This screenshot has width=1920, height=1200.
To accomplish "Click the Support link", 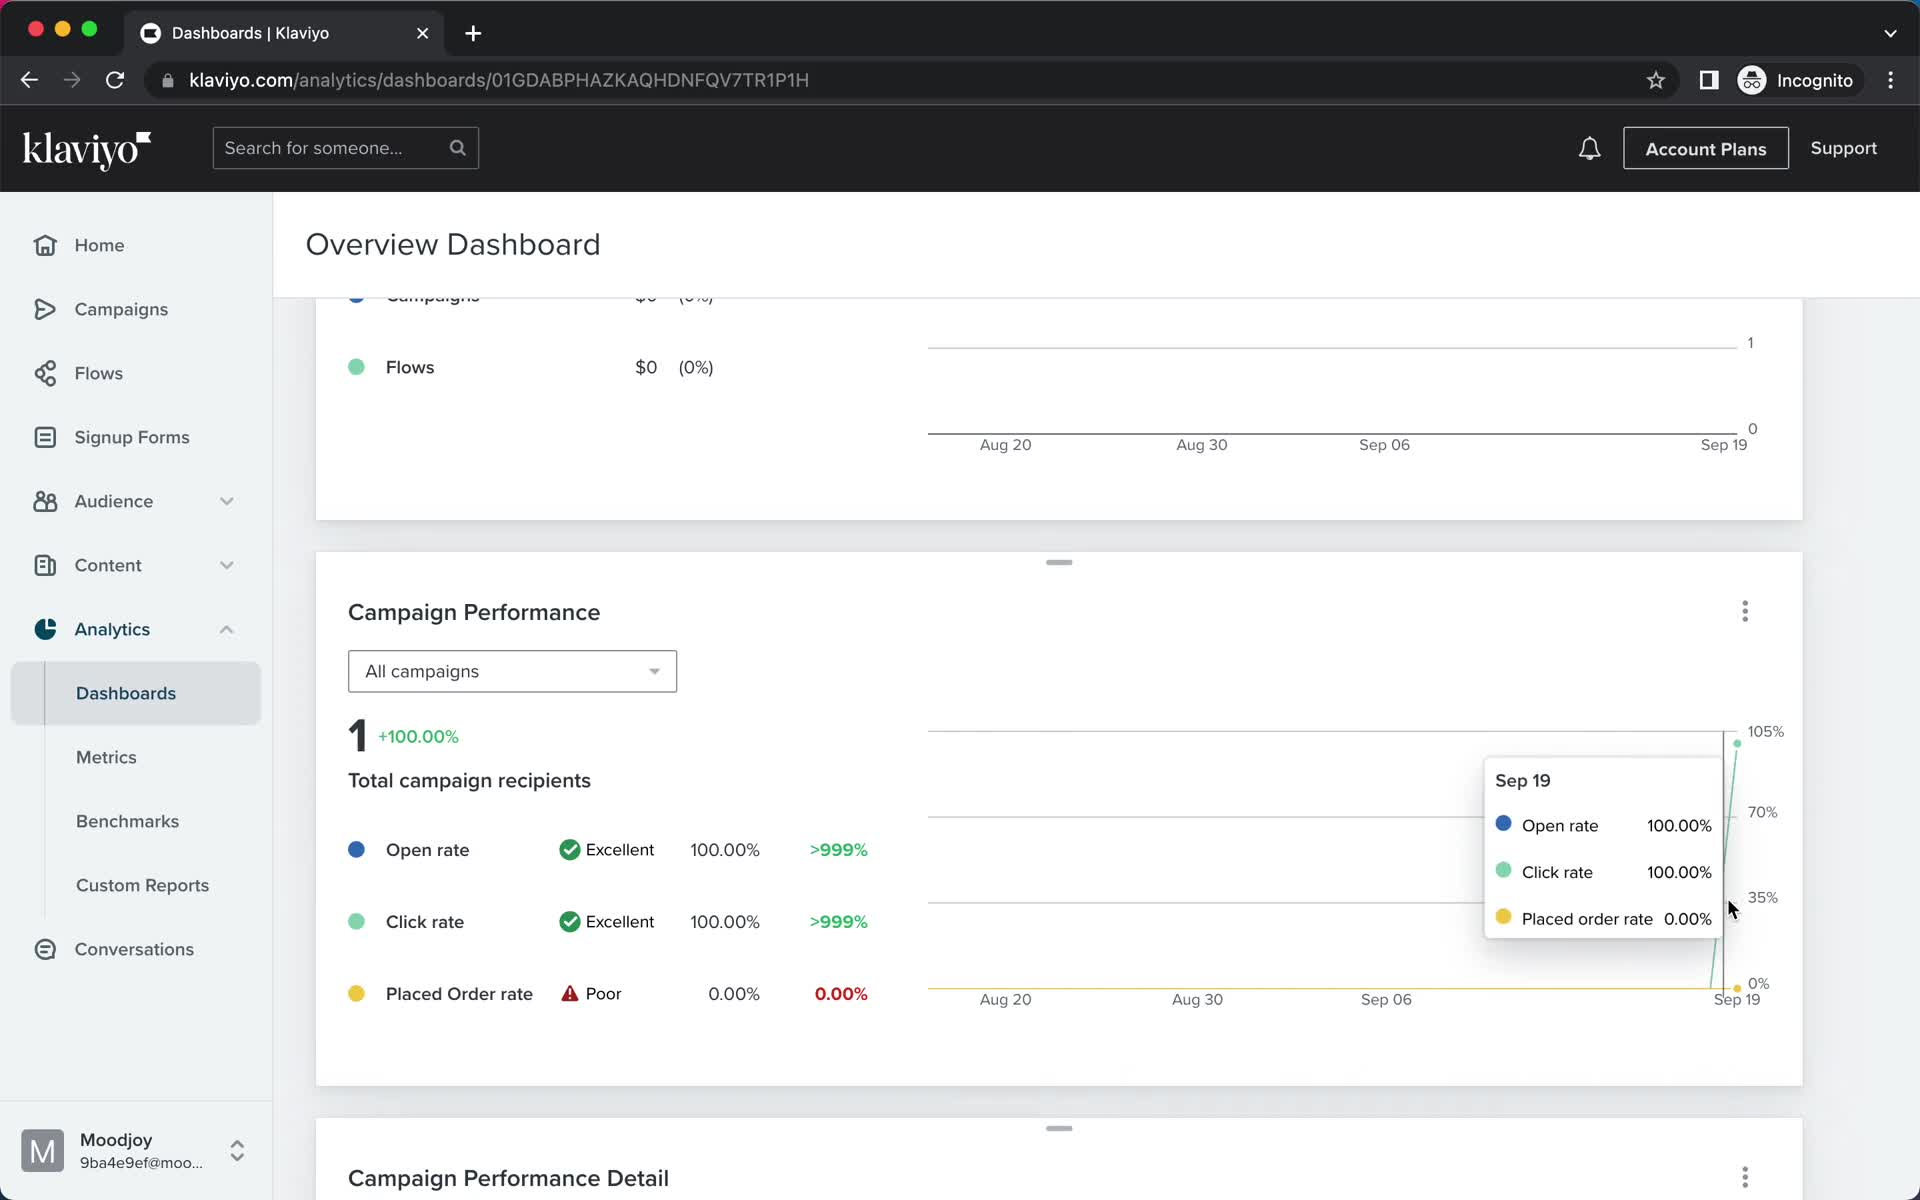I will (x=1843, y=148).
